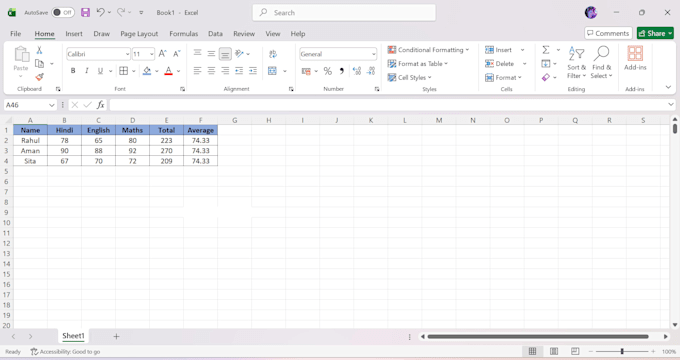The height and width of the screenshot is (360, 680).
Task: Adjust the zoom slider handle
Action: 622,351
